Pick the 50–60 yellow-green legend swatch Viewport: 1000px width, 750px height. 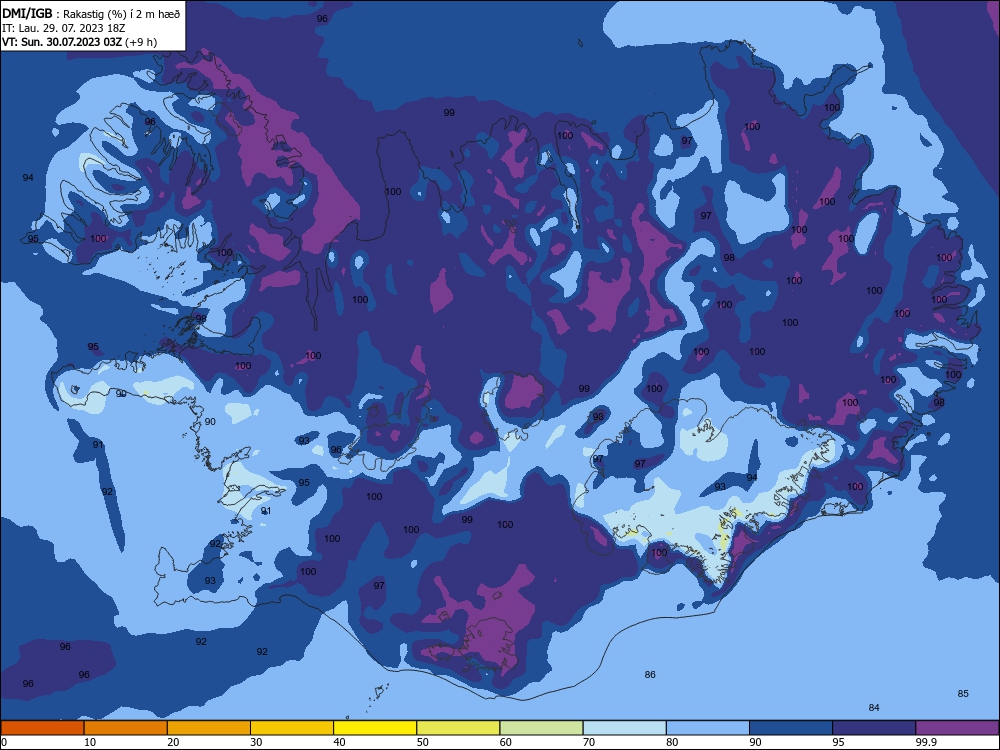click(x=458, y=728)
